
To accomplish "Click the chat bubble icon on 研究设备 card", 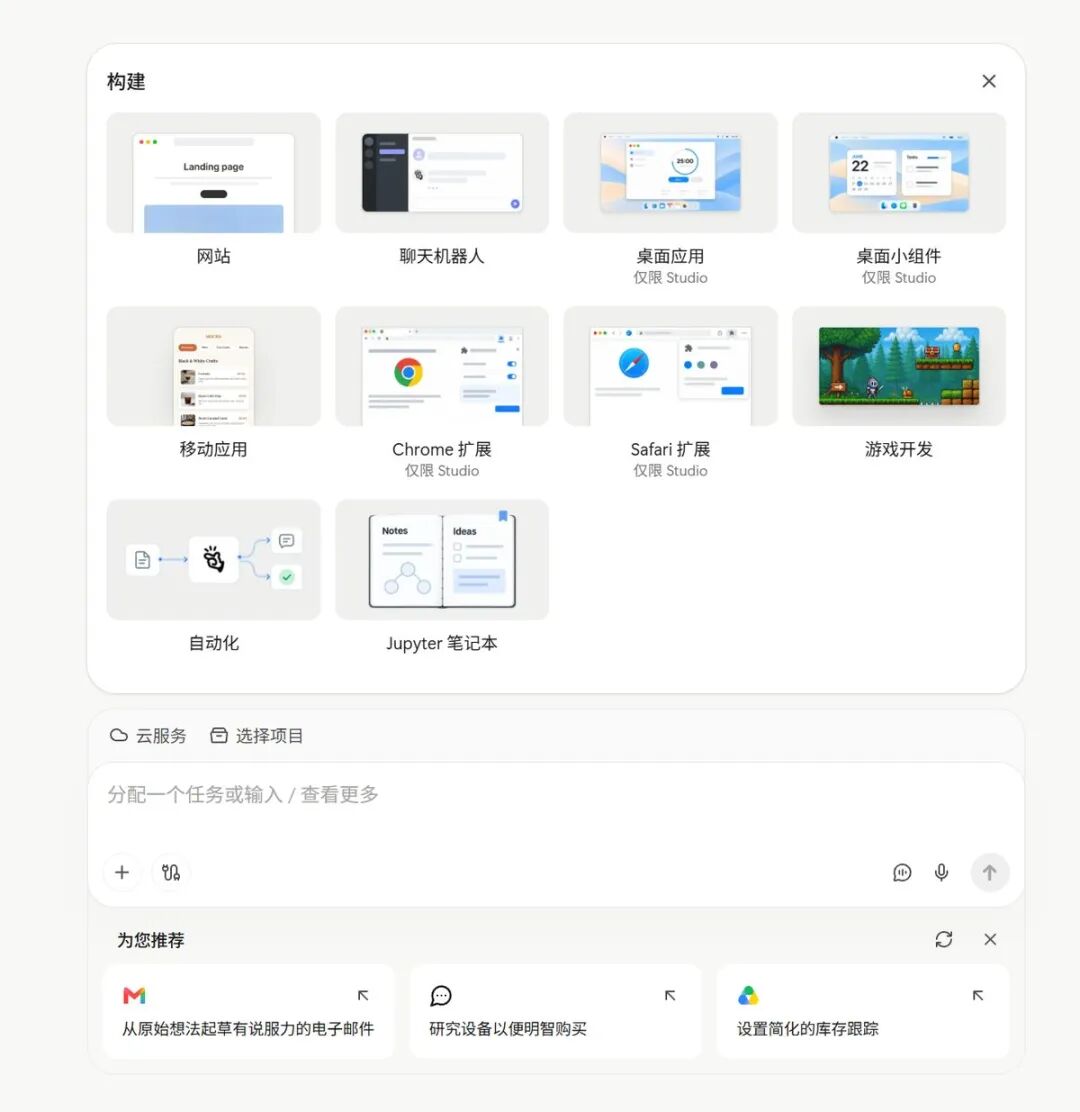I will (x=441, y=996).
